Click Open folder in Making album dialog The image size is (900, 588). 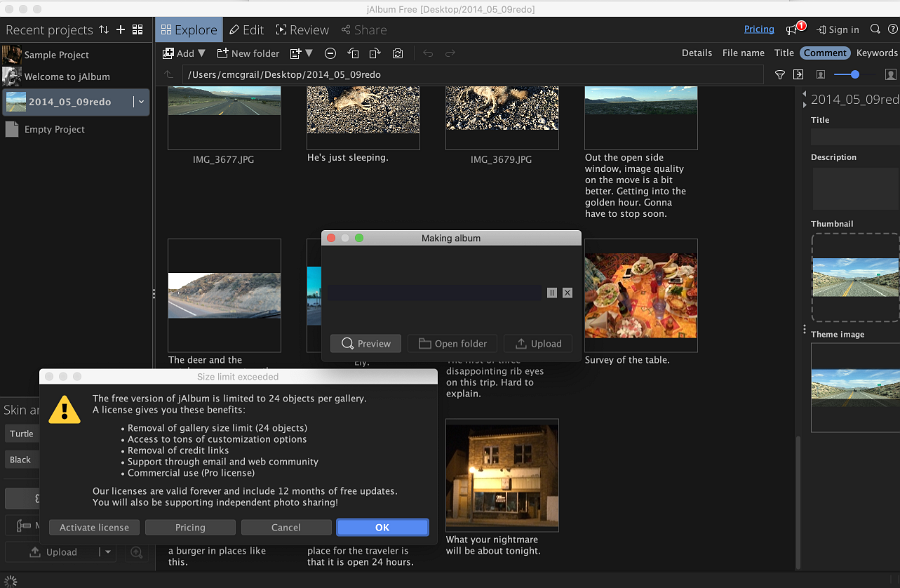452,343
